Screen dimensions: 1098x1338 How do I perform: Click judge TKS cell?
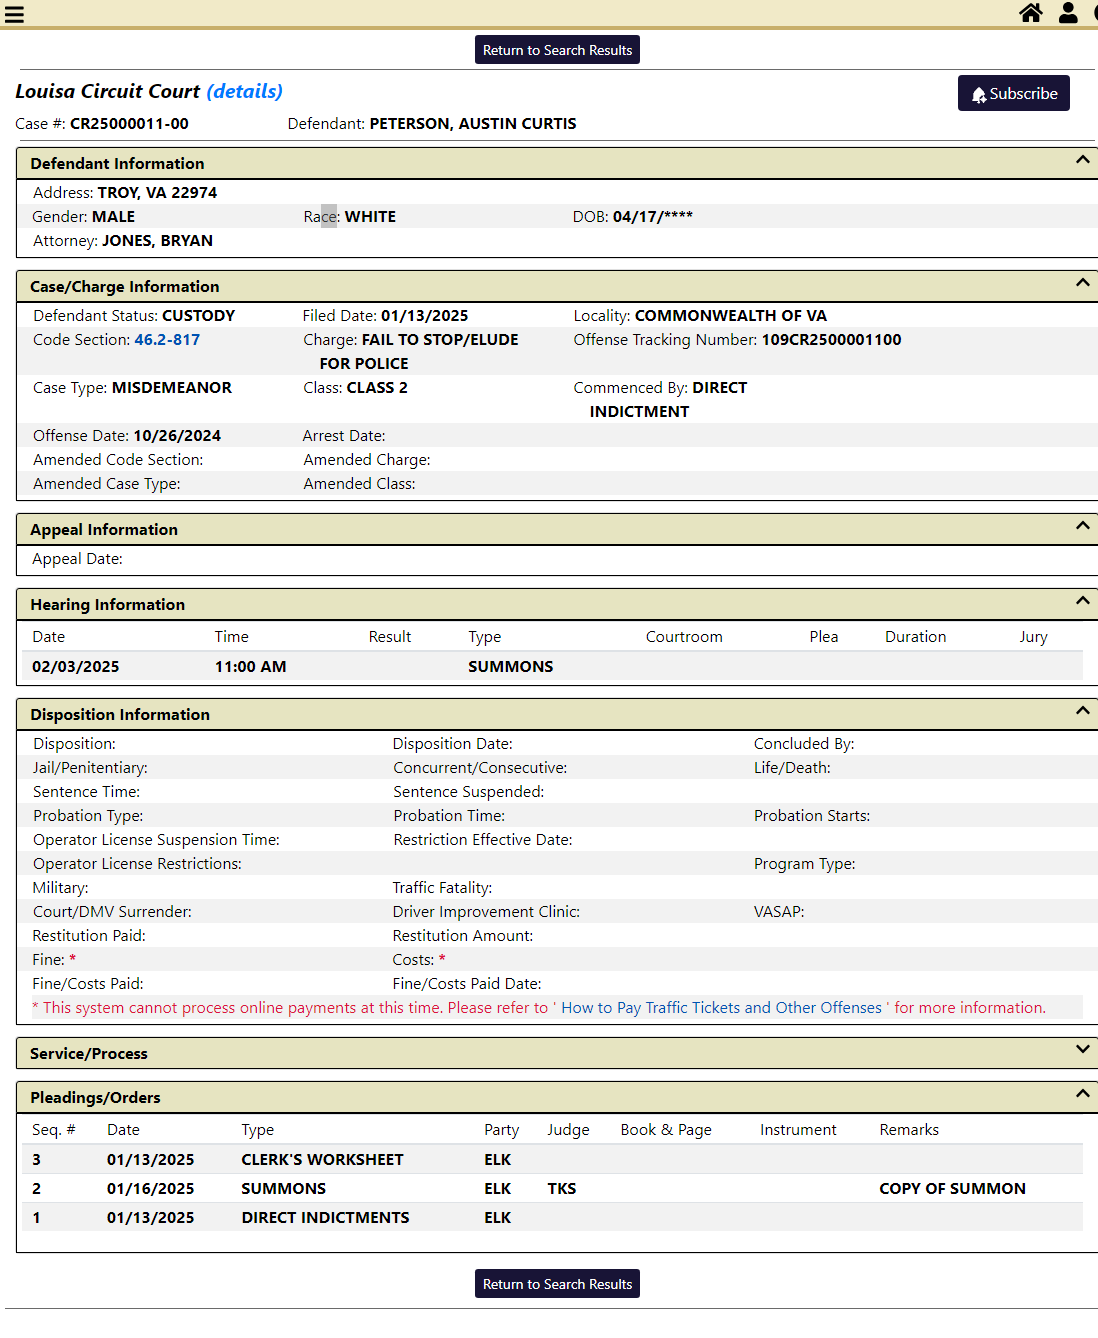click(x=562, y=1189)
